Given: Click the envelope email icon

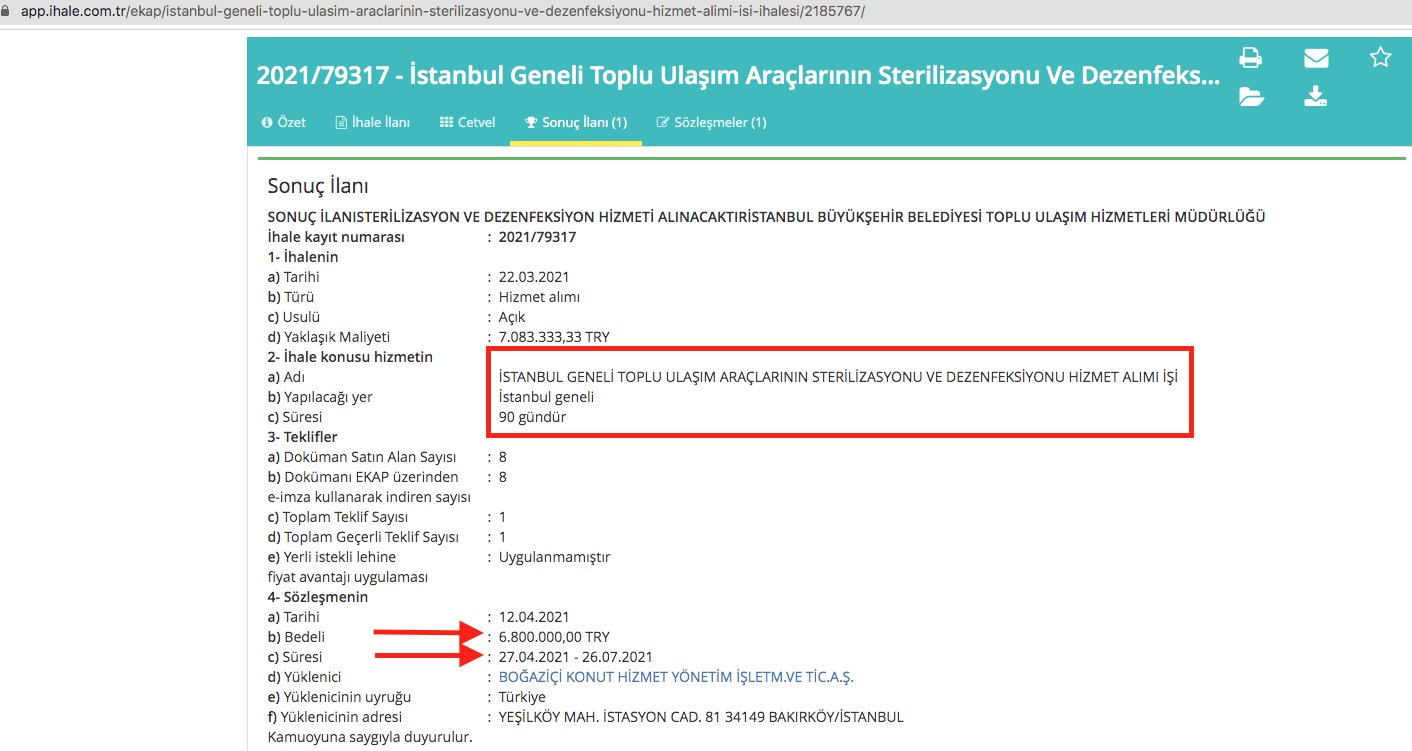Looking at the screenshot, I should [x=1316, y=58].
